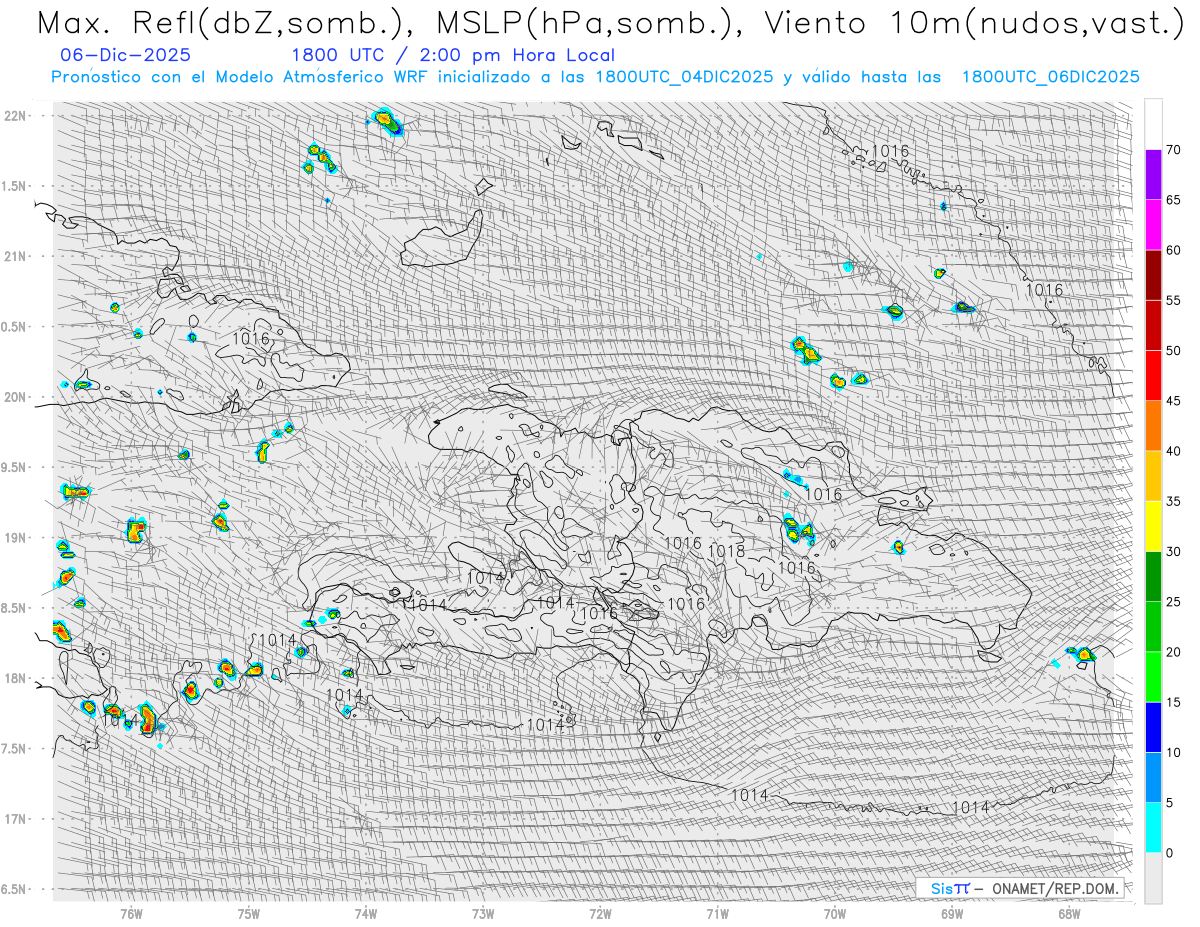Click the date '06-Dic-2025'
This screenshot has width=1200, height=927.
point(125,55)
